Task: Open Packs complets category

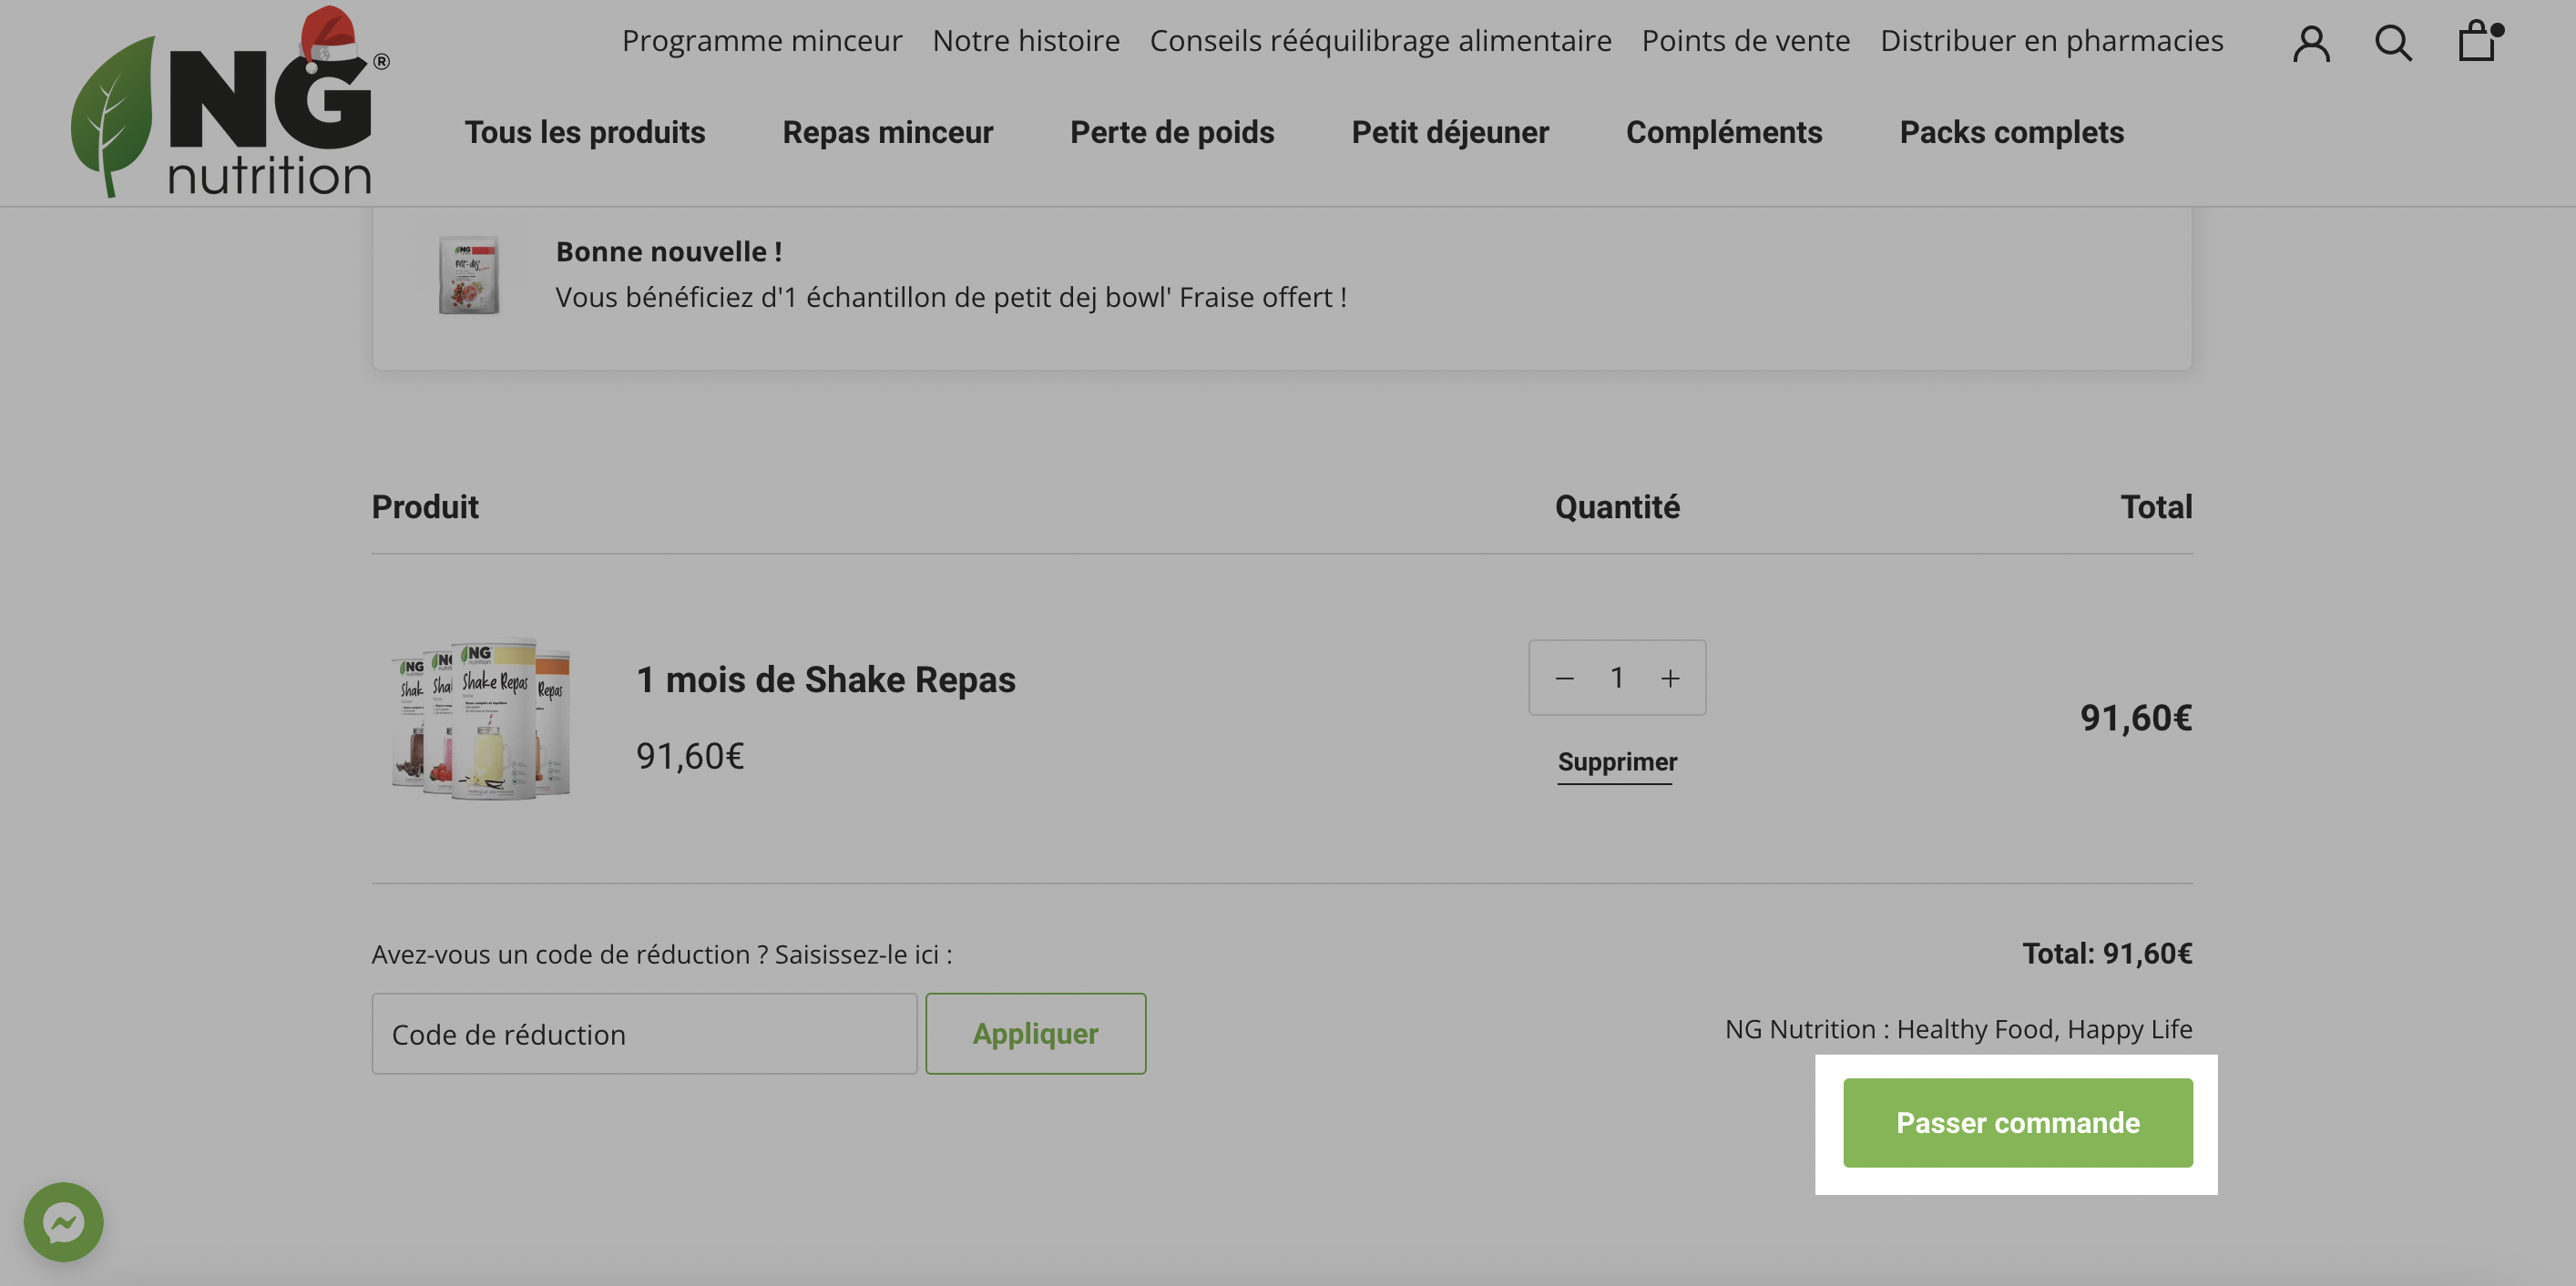Action: (x=2011, y=132)
